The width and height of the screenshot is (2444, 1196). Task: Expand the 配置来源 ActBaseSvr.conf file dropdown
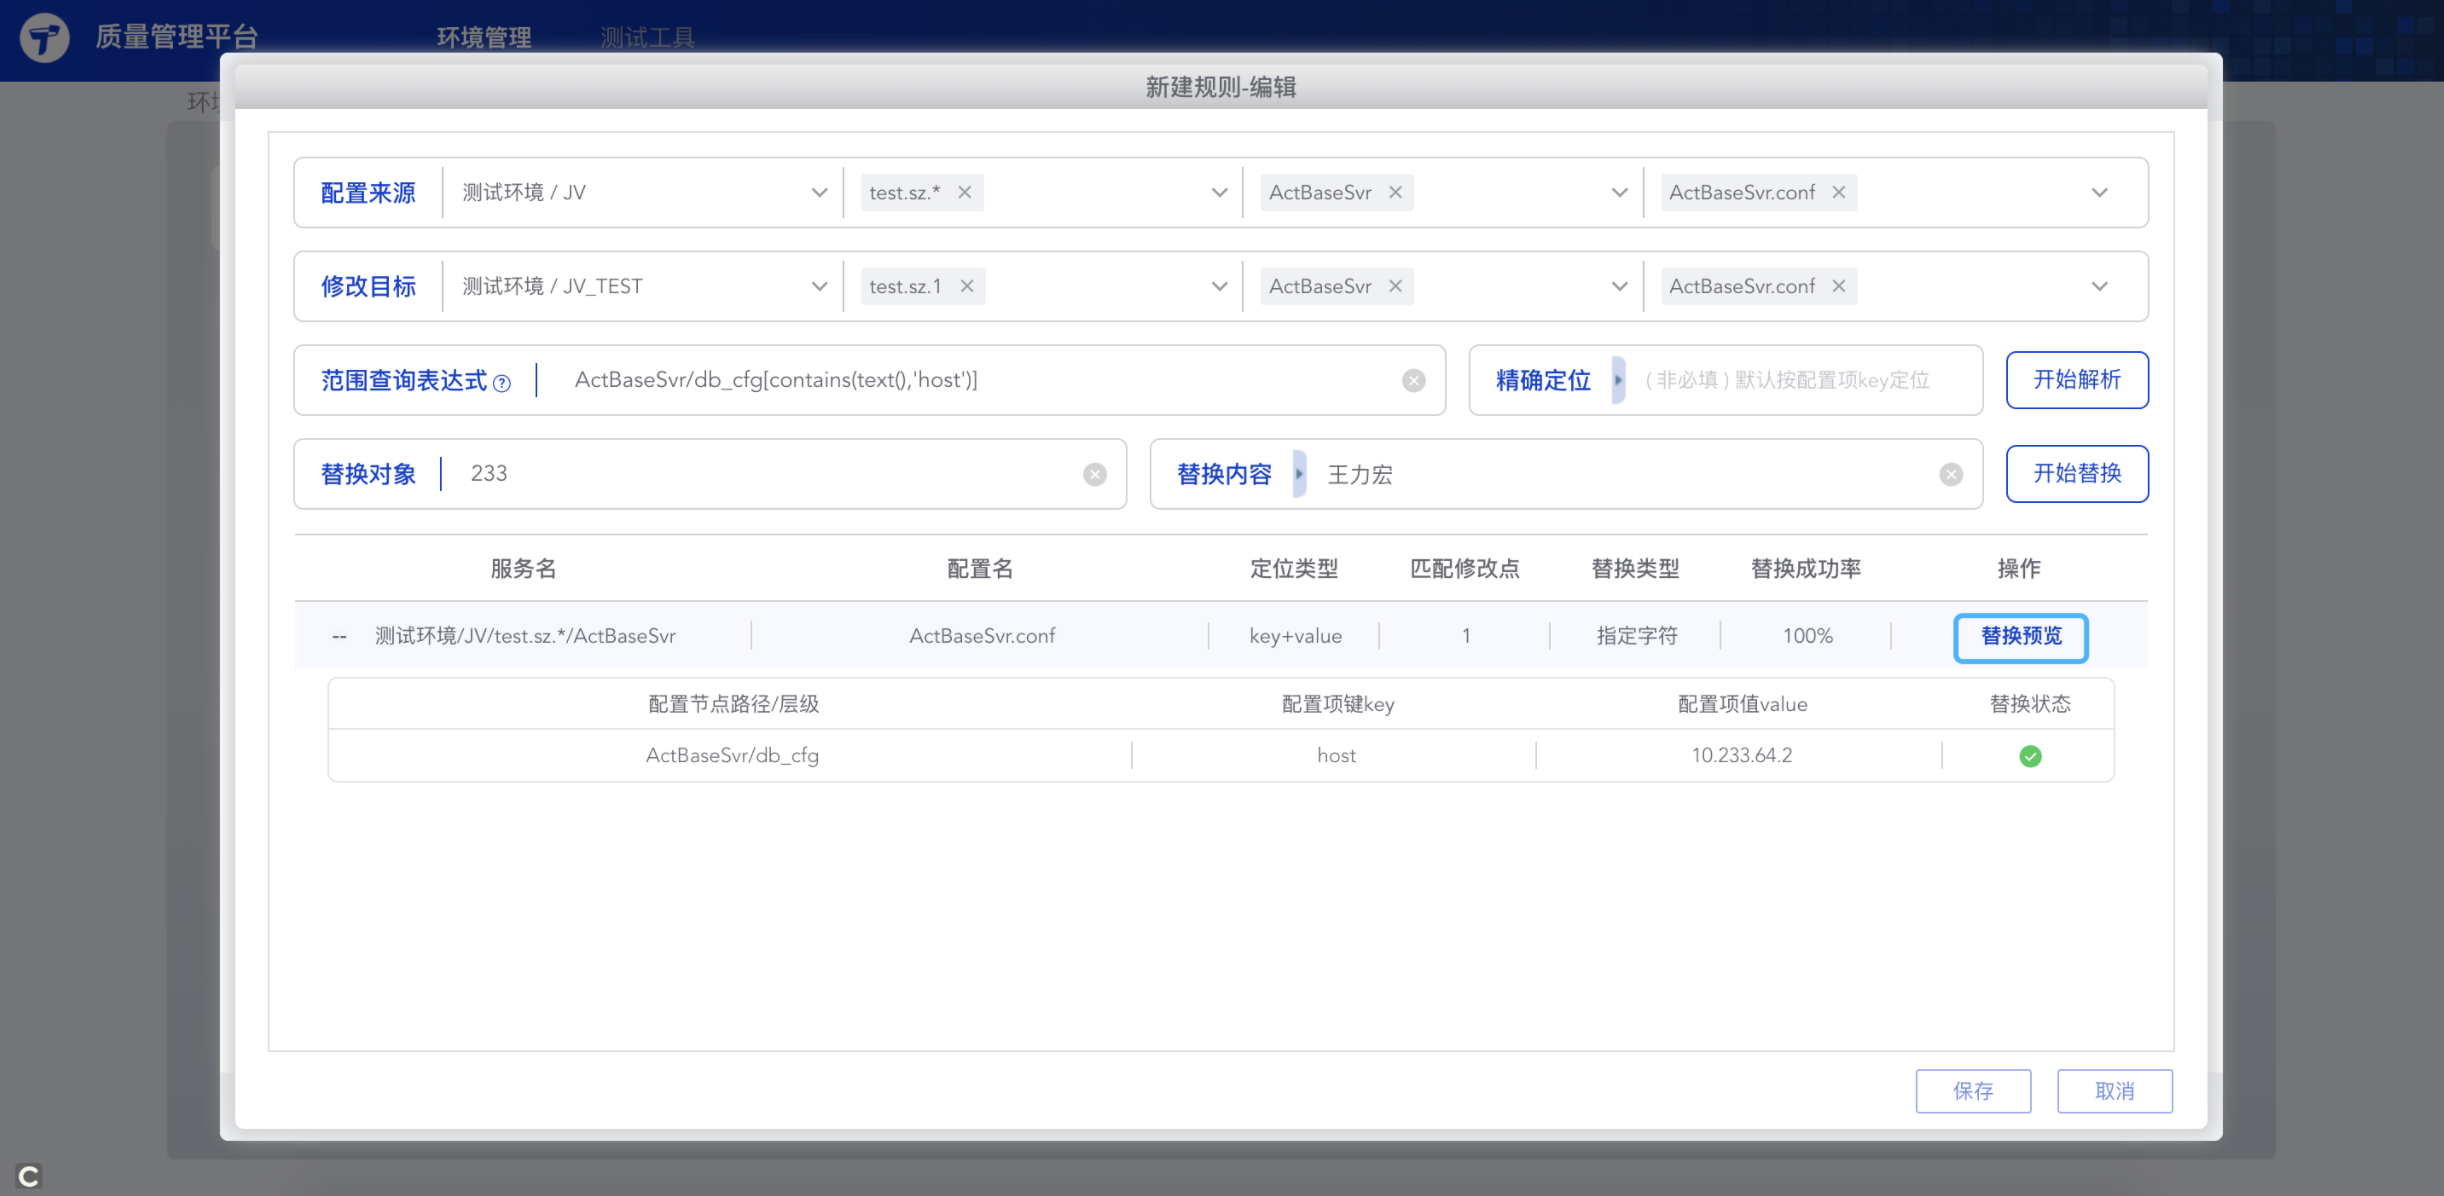(x=2099, y=192)
